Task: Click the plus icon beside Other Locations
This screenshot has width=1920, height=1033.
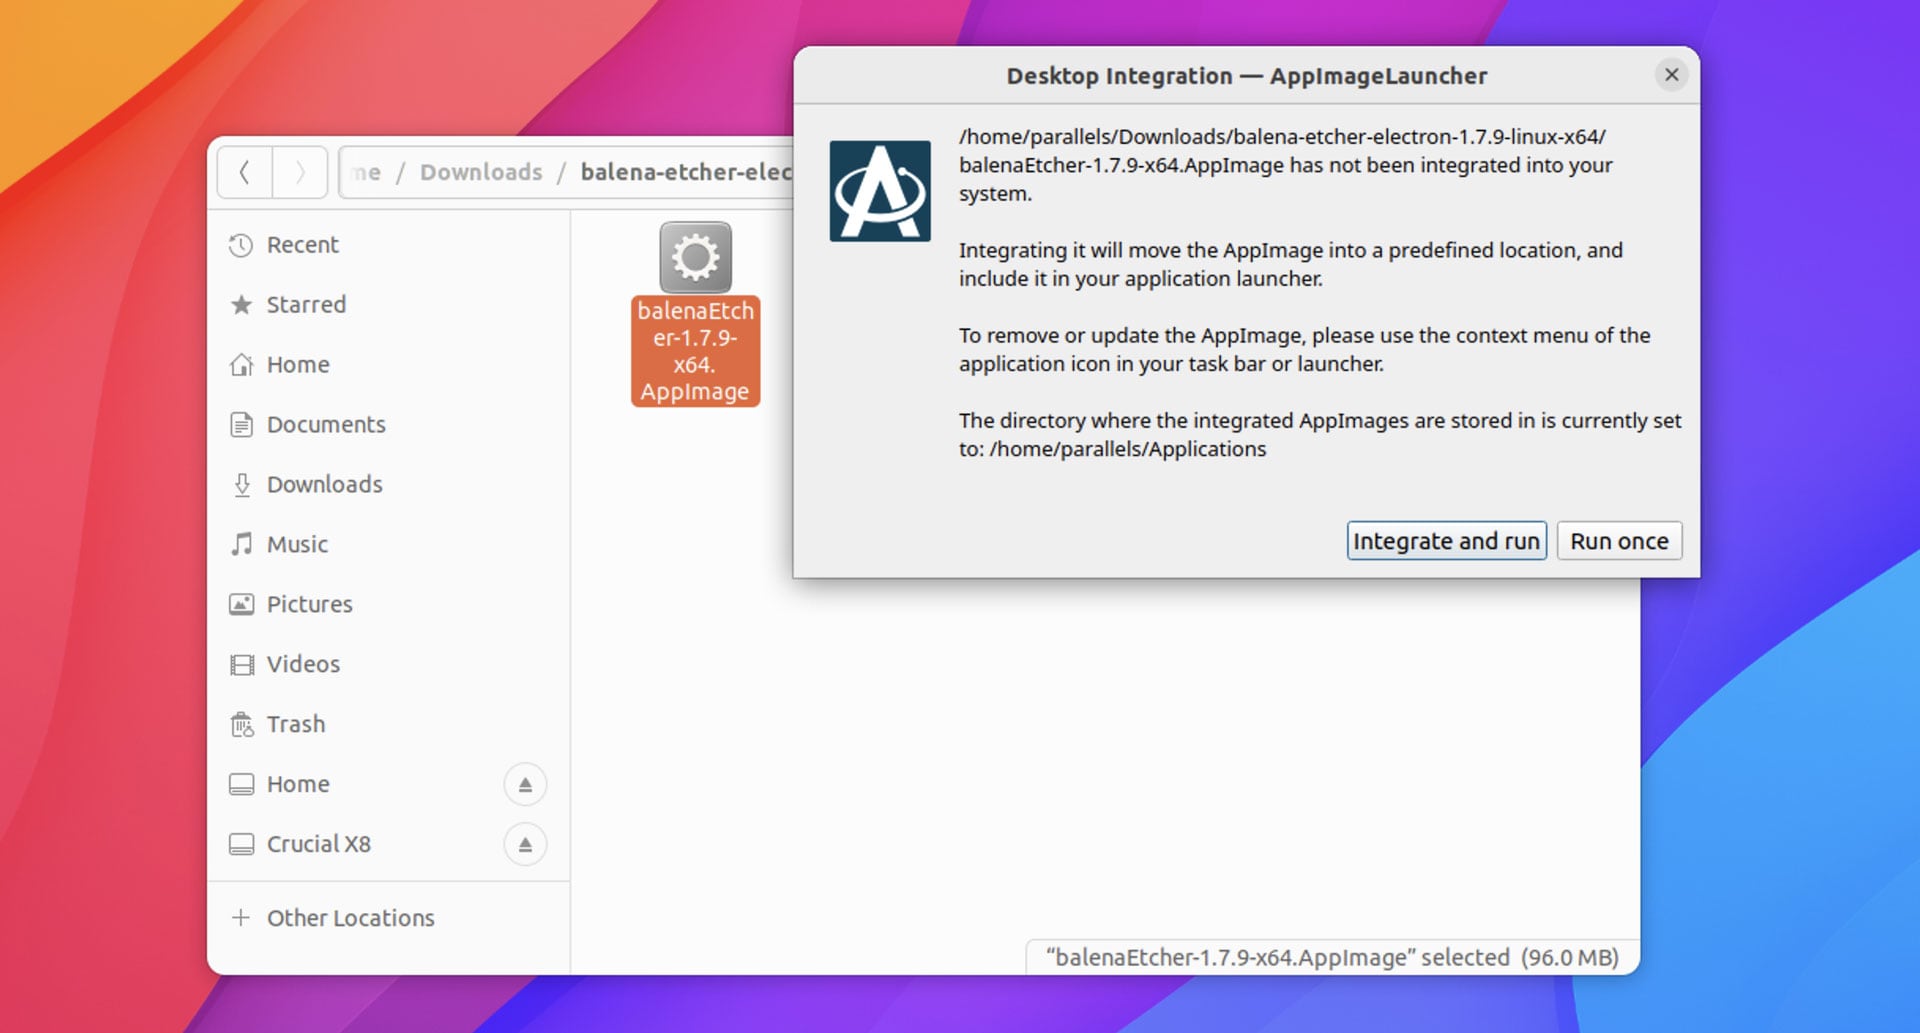Action: coord(240,917)
